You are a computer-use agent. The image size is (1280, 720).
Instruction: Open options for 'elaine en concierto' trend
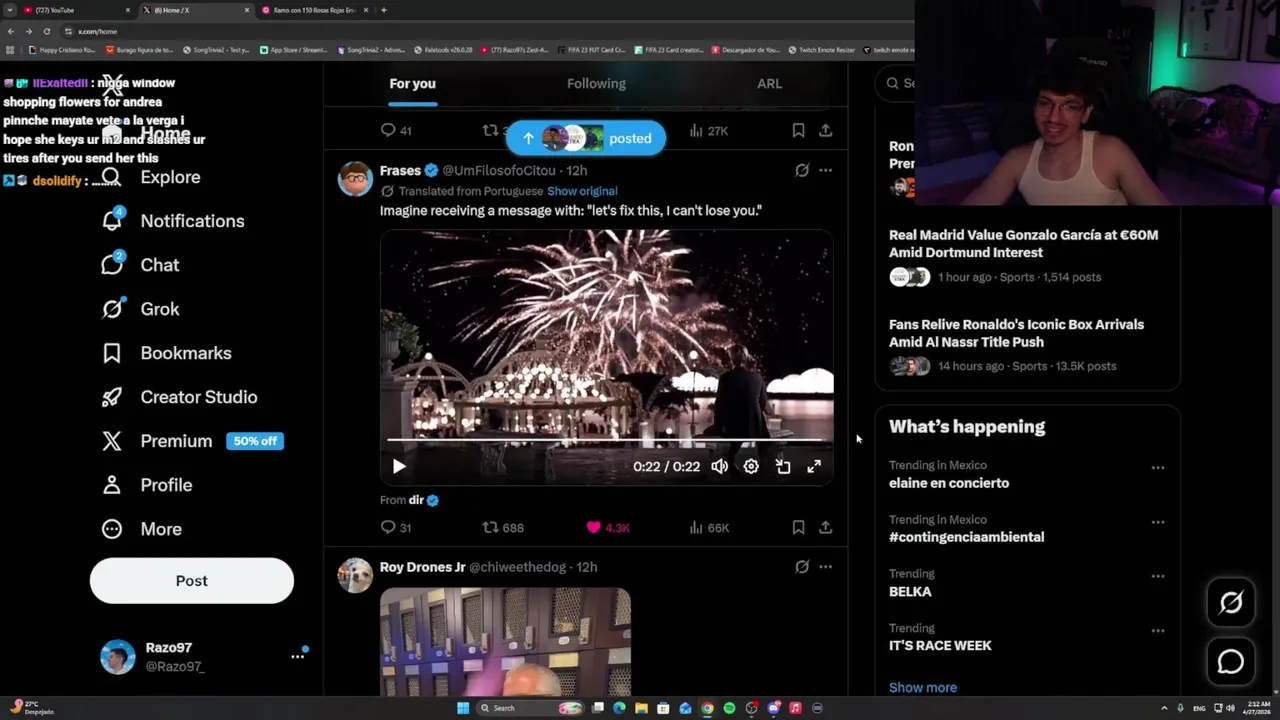point(1157,468)
